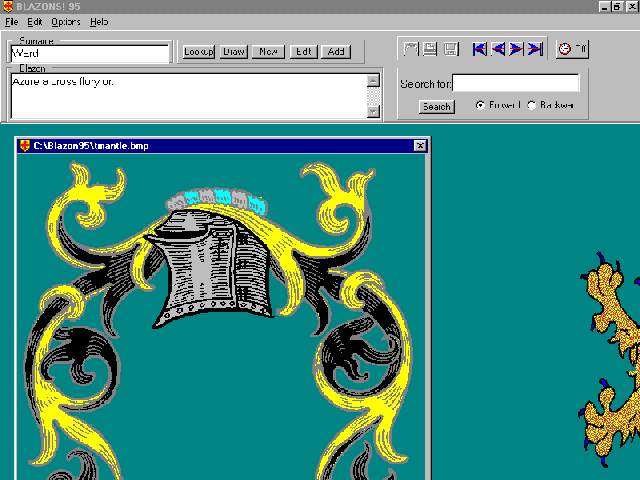Open the Options menu
This screenshot has height=480, width=640.
tap(66, 21)
